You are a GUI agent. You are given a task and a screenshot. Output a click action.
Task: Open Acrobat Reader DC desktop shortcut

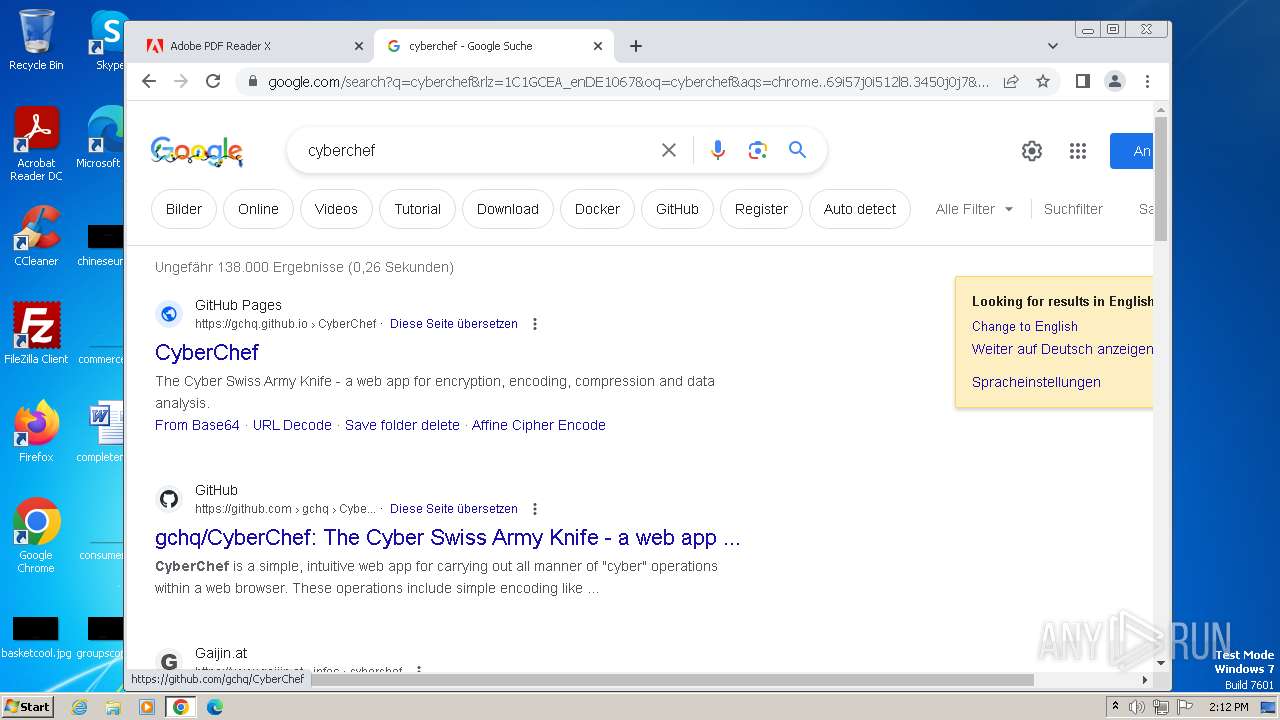[x=36, y=144]
